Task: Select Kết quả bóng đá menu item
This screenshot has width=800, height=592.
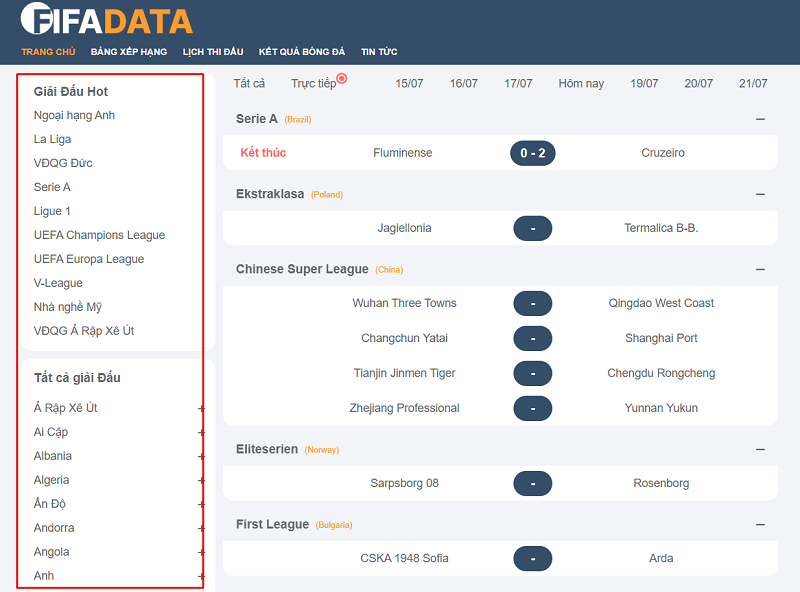Action: tap(302, 52)
